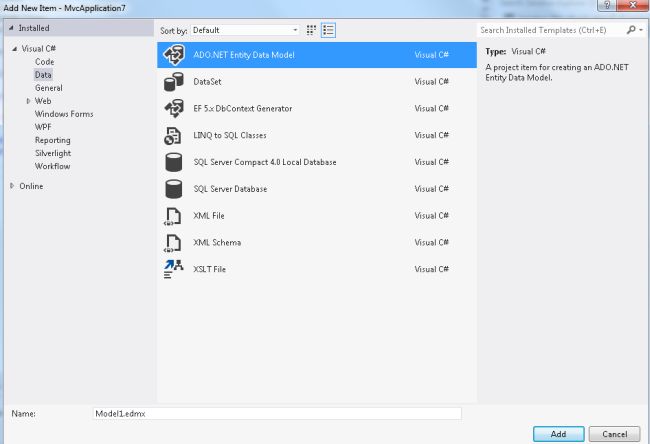Select the Workflow category
650x444 pixels.
coord(52,166)
